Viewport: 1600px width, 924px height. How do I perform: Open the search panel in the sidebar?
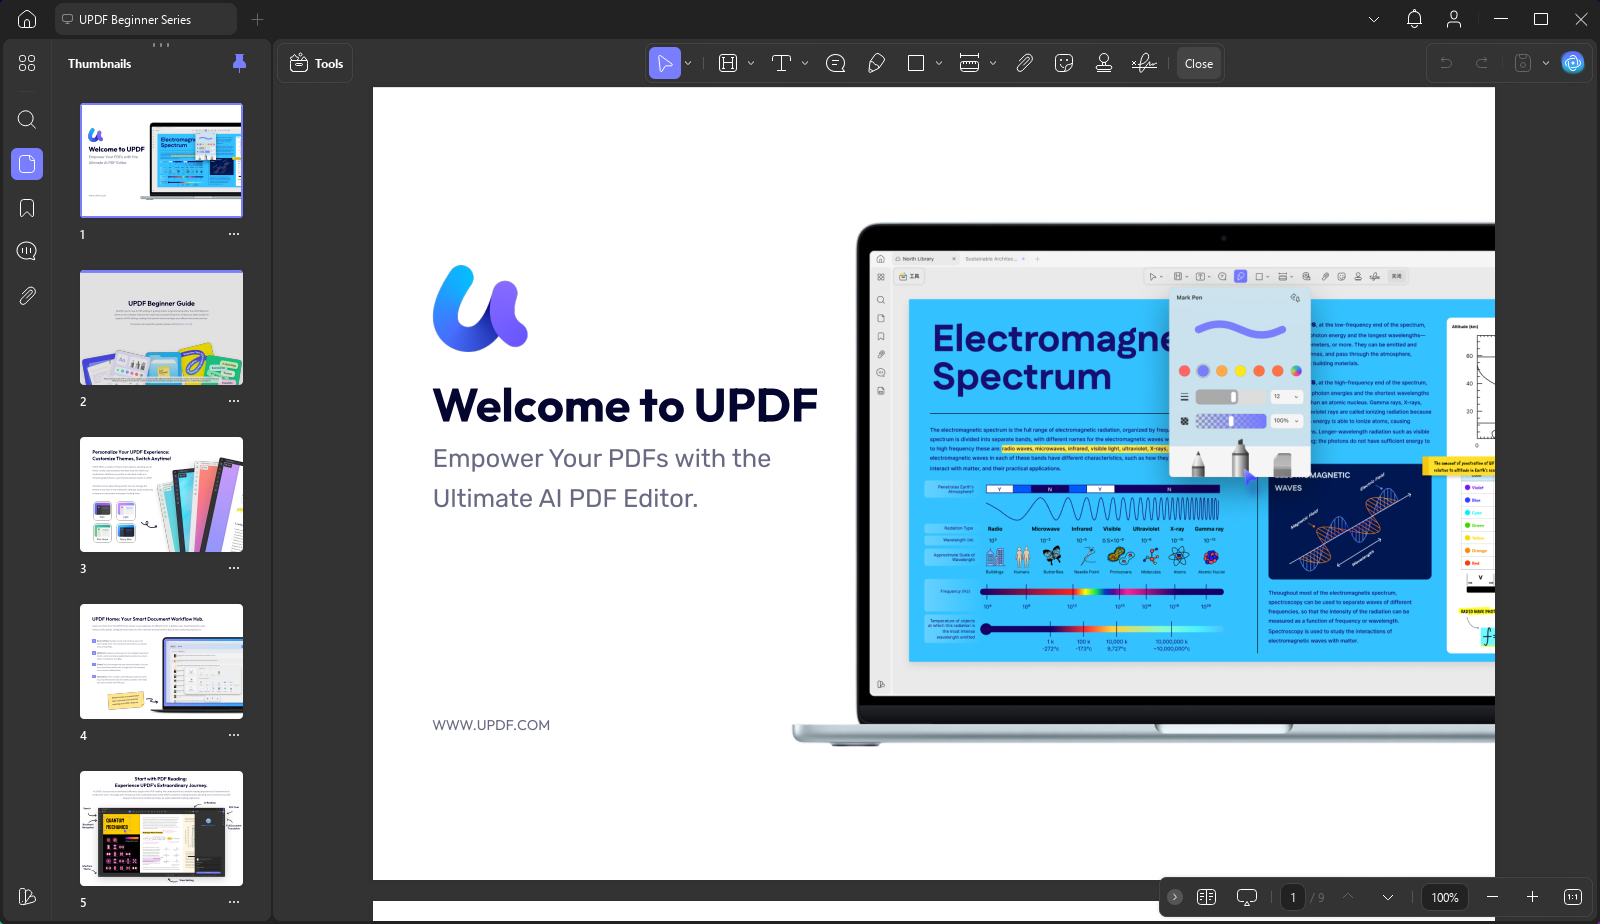27,120
